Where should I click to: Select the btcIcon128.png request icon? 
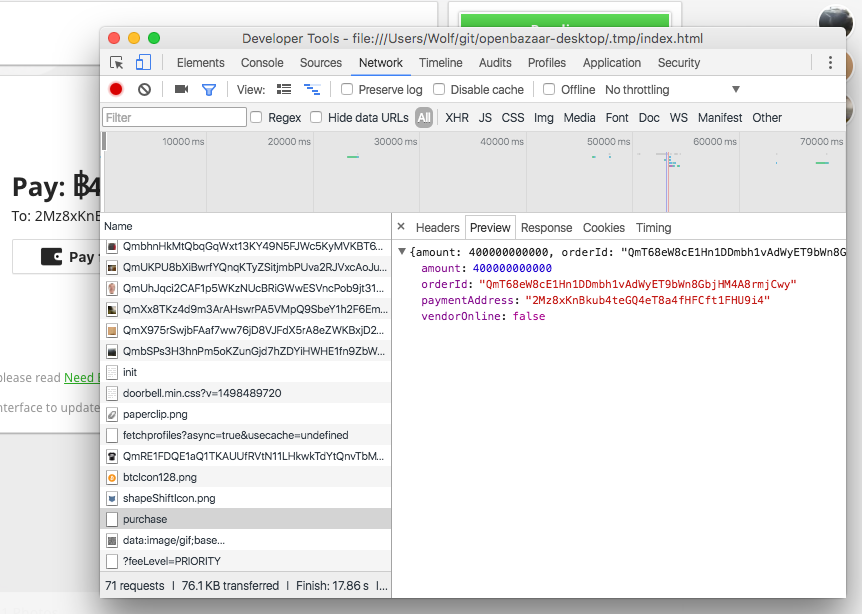click(112, 478)
